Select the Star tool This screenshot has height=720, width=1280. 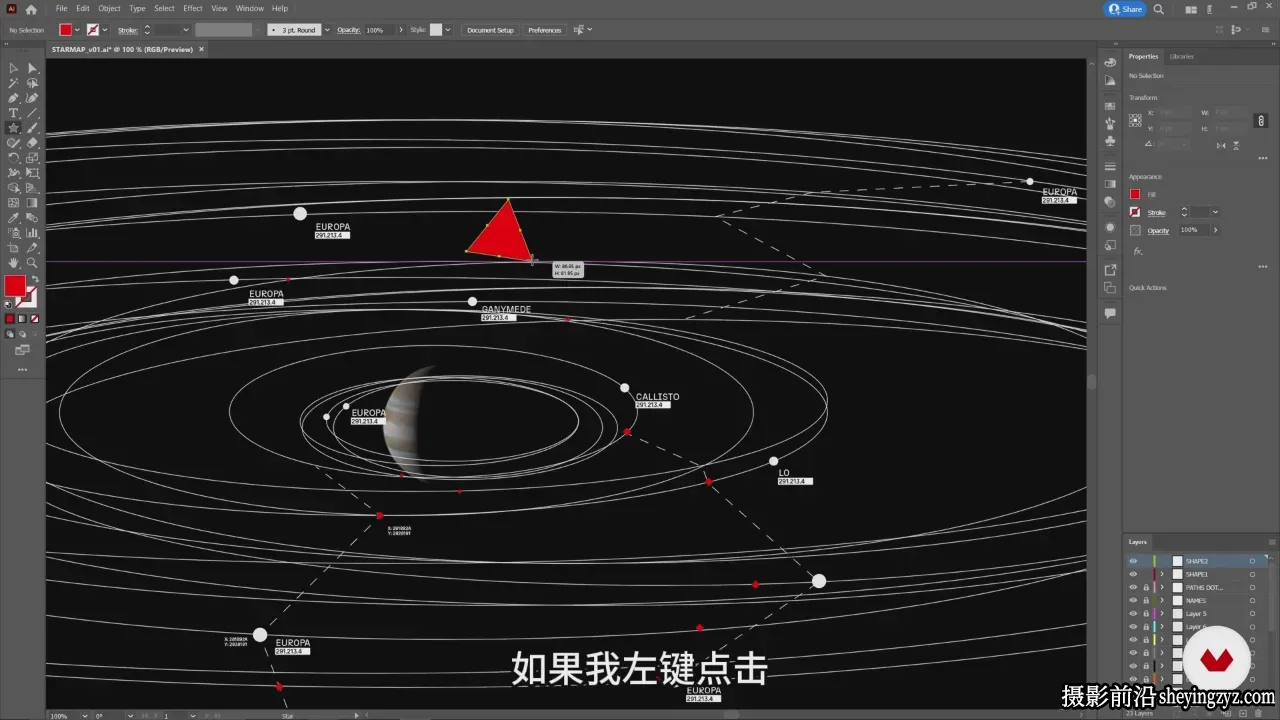tap(13, 128)
